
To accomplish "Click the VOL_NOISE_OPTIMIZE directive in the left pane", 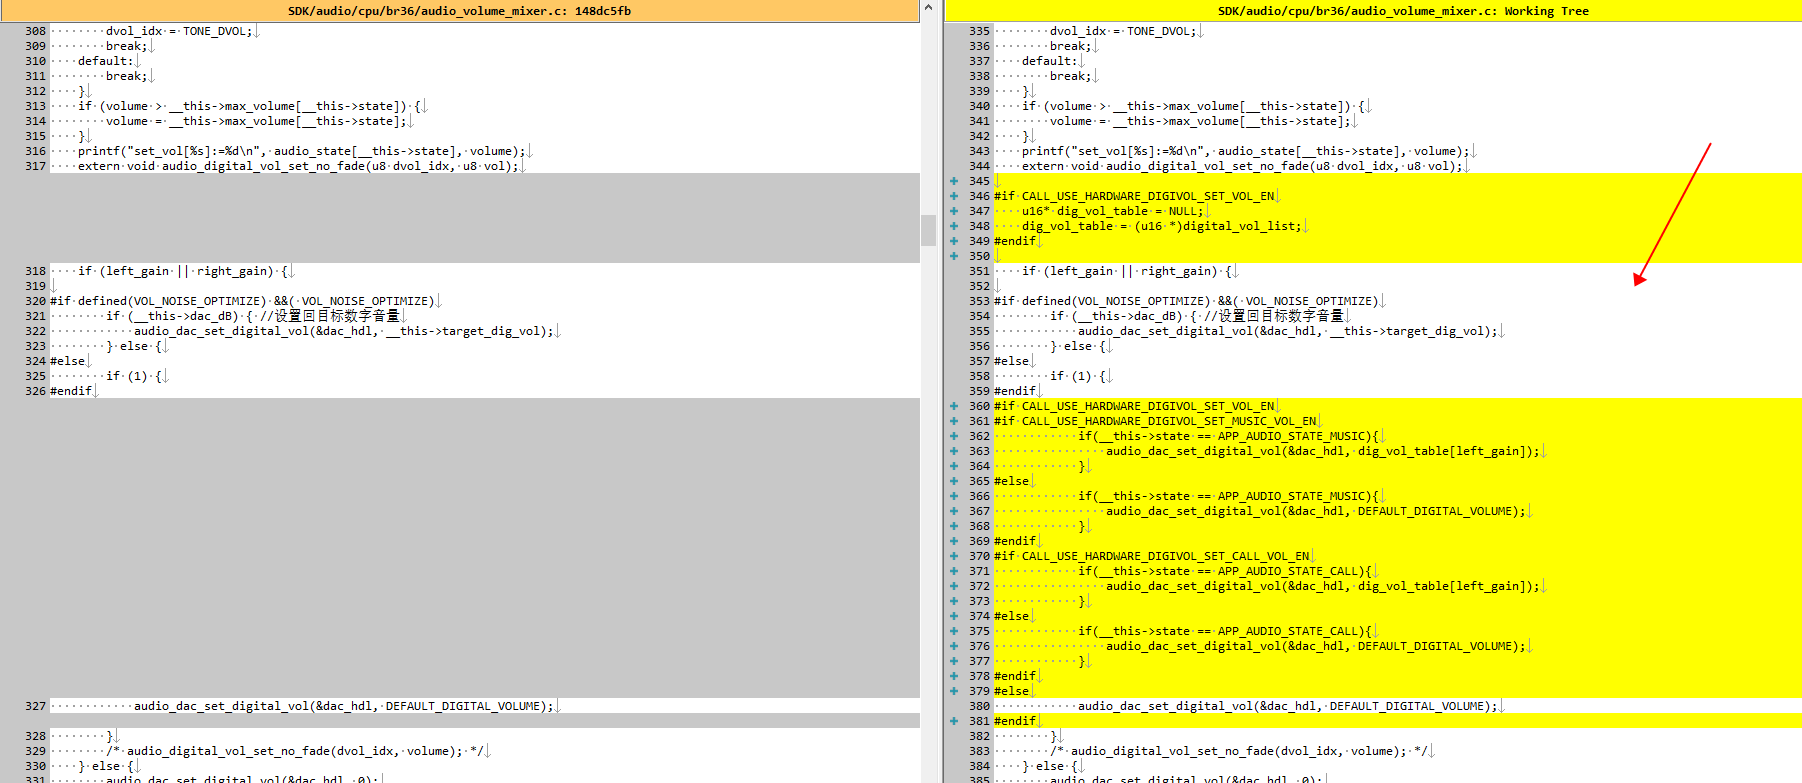I will [242, 301].
